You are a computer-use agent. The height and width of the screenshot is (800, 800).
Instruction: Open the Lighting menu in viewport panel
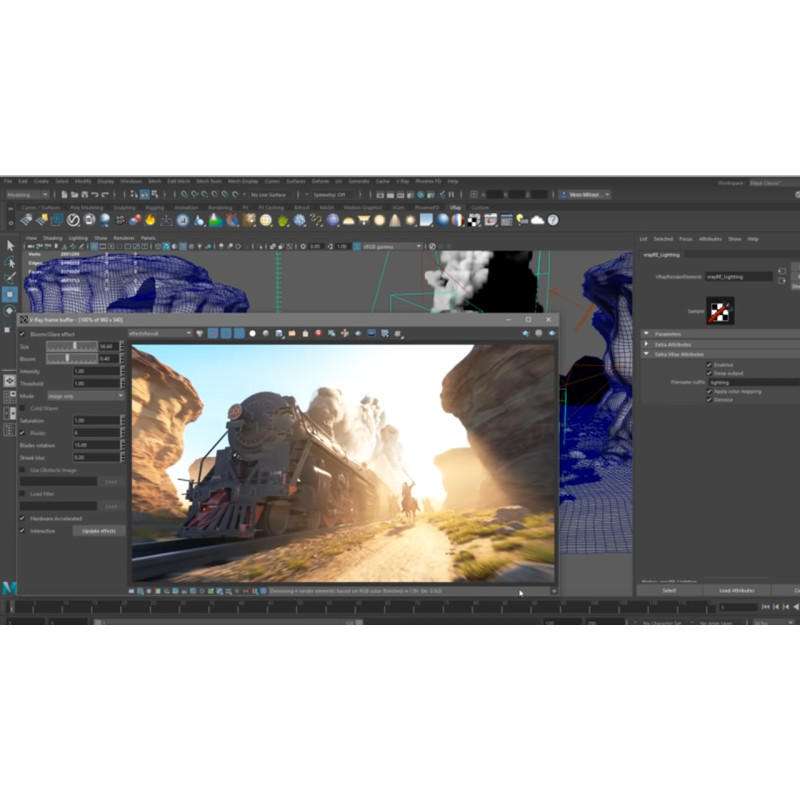coord(77,238)
